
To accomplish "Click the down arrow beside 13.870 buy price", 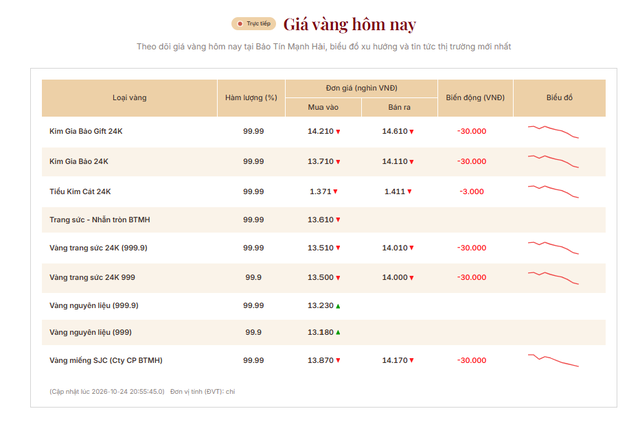I will coord(338,360).
